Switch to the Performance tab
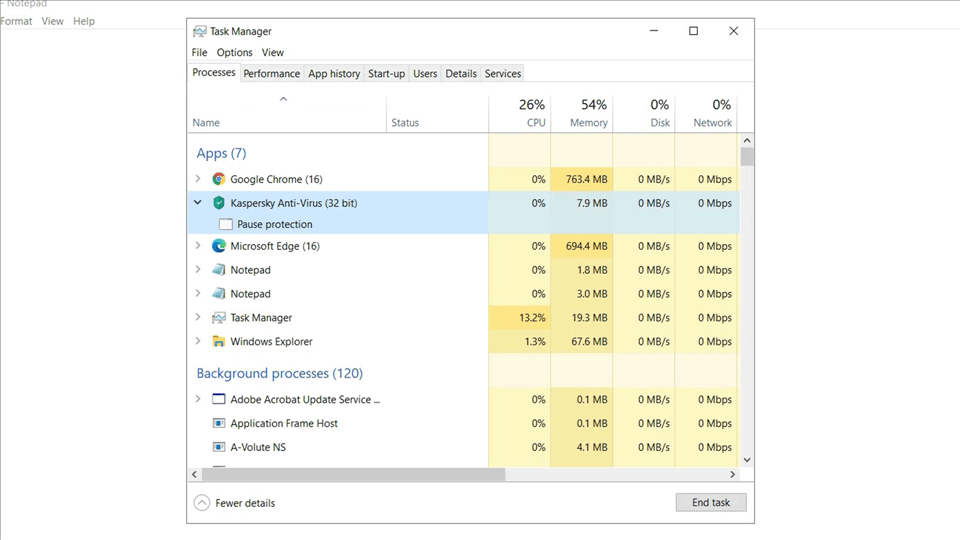 (x=271, y=74)
